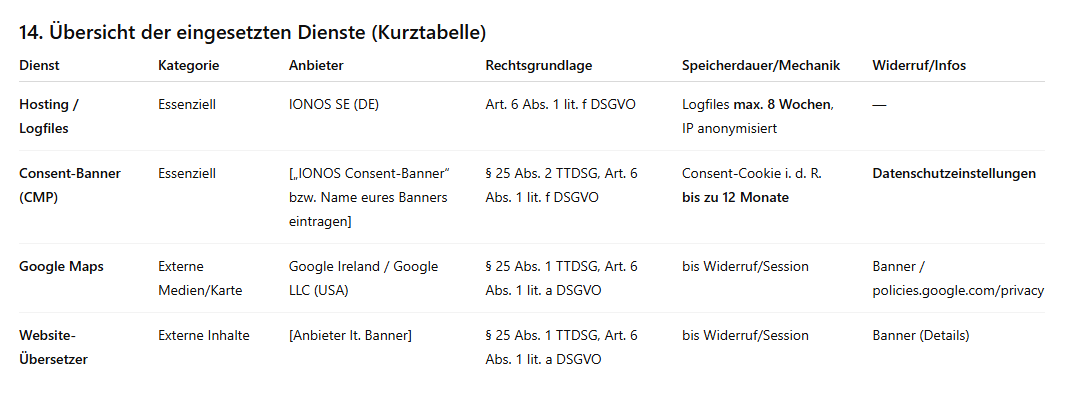Viewport: 1070px width, 407px height.
Task: Select the "Speicherdauer/Mechanik" column header
Action: [x=761, y=66]
